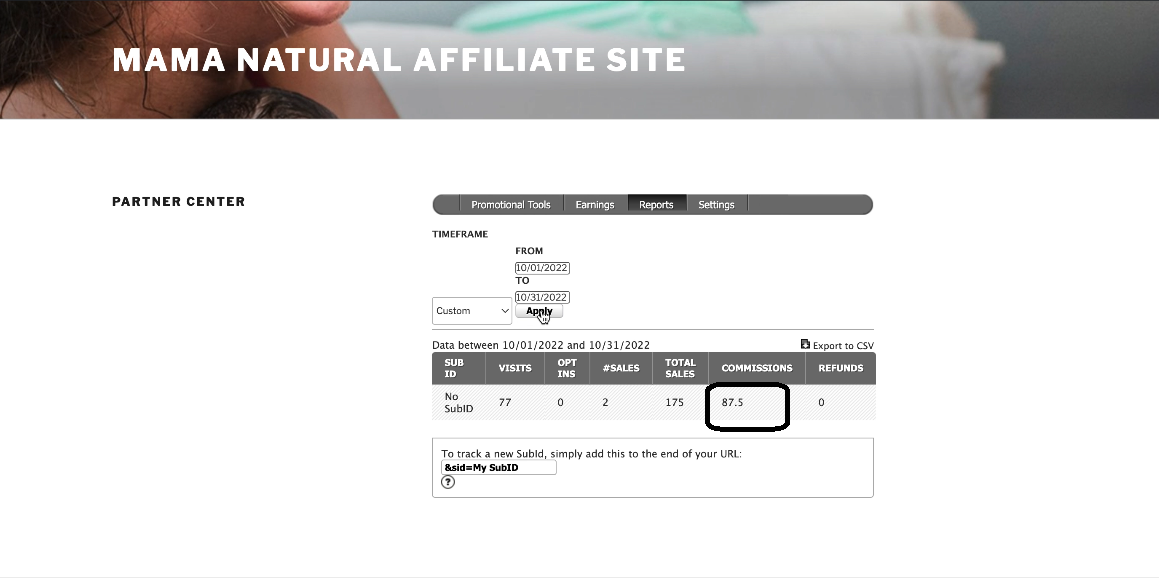Click the SubID URL text field

coord(499,468)
